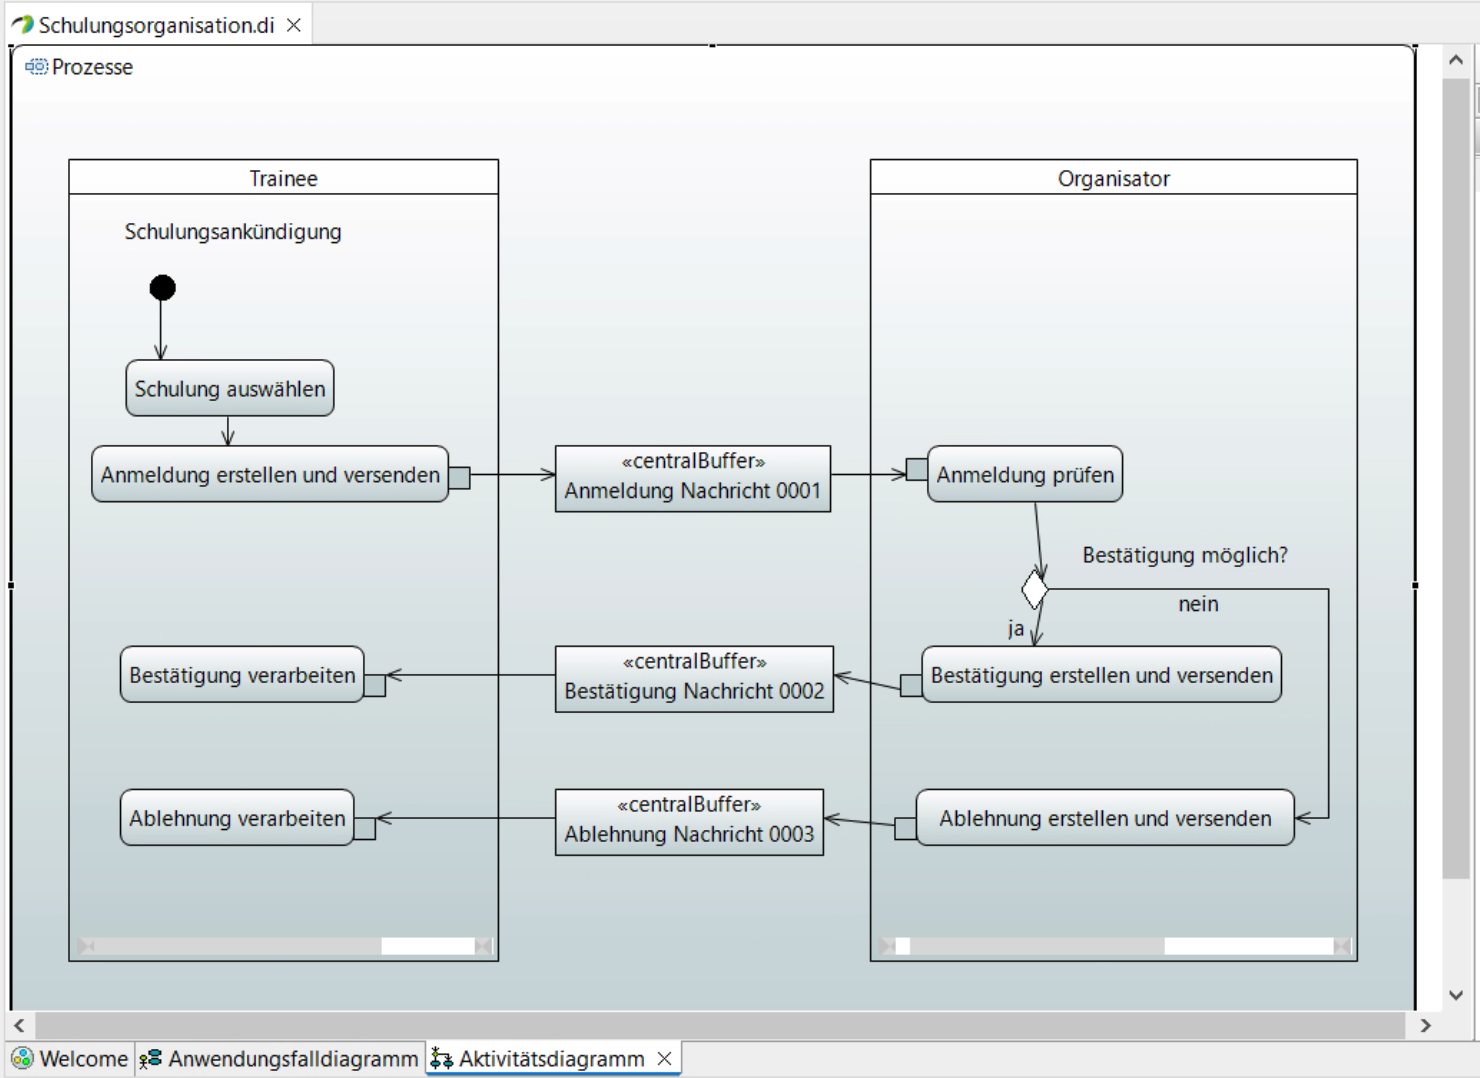Select the Bestätigung verarbeiten action
The width and height of the screenshot is (1480, 1078).
(242, 674)
